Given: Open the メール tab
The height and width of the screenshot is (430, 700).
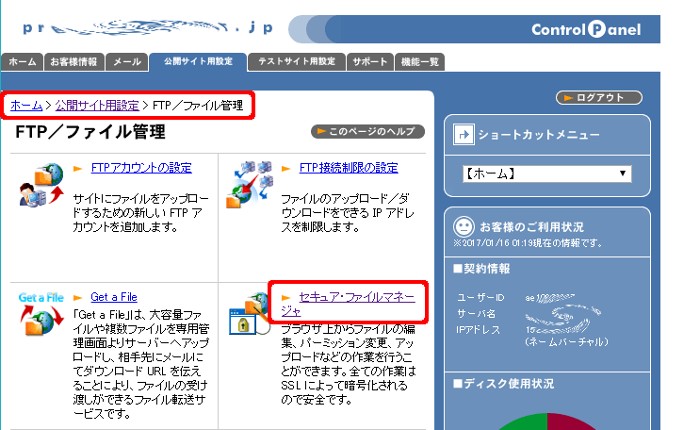Looking at the screenshot, I should [126, 62].
